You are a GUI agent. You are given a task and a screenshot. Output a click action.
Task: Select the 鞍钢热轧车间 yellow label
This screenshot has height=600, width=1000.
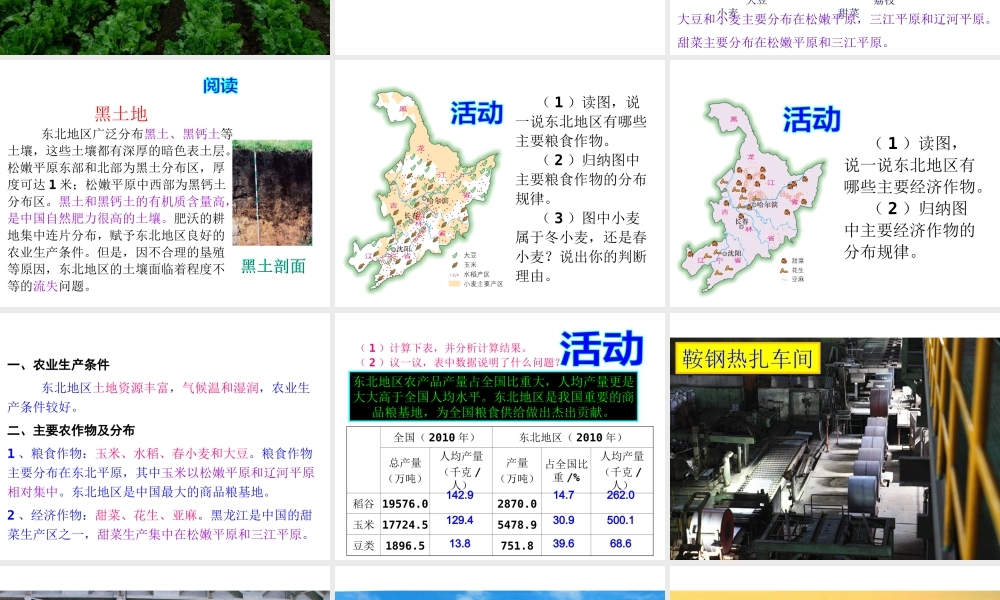pyautogui.click(x=747, y=358)
